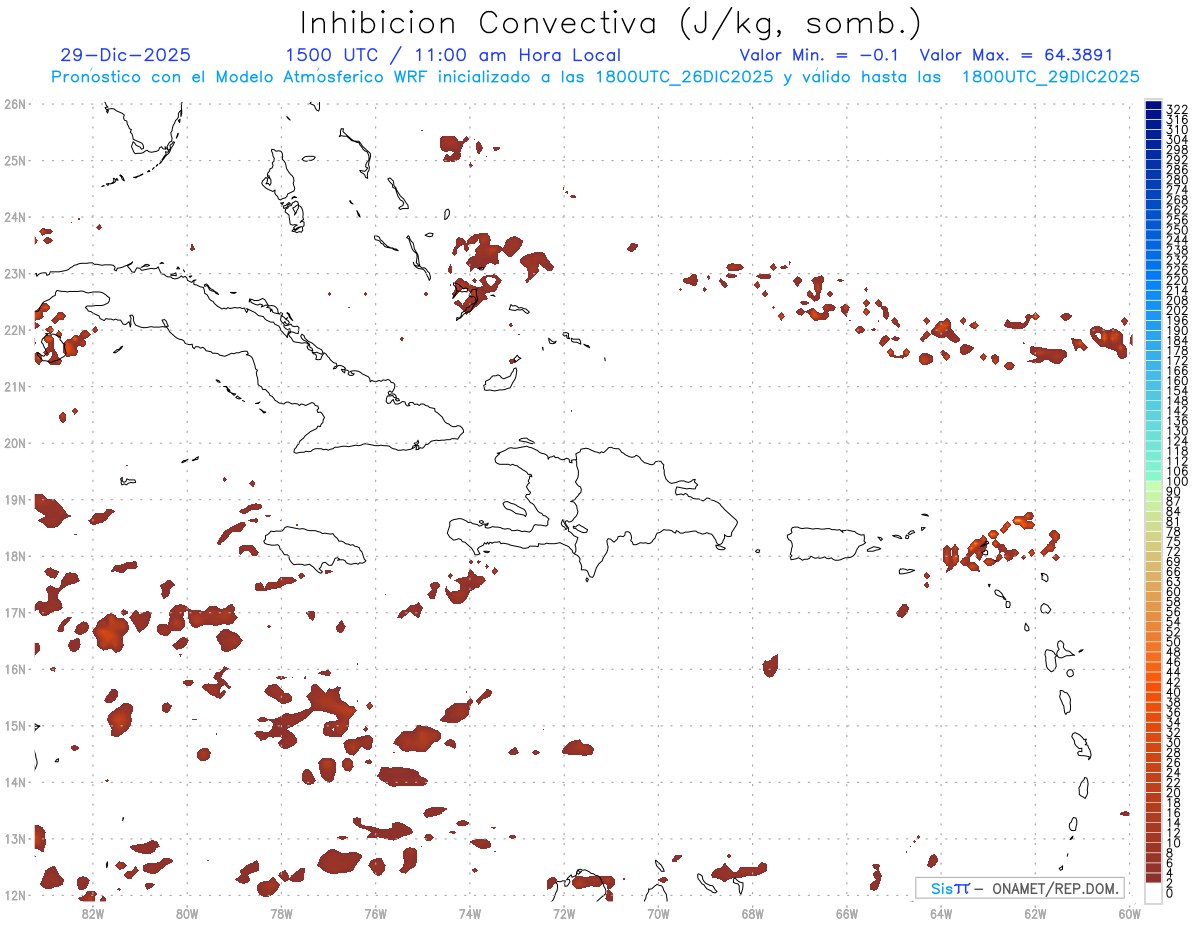Click the 19N latitude axis label
This screenshot has height=927, width=1200.
tap(14, 499)
